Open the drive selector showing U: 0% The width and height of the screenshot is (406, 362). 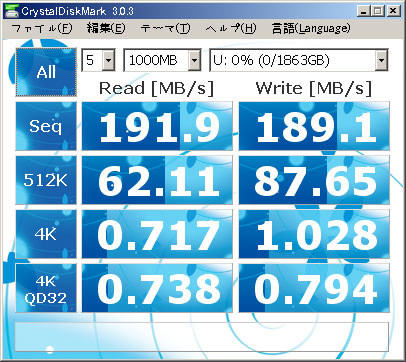click(381, 60)
